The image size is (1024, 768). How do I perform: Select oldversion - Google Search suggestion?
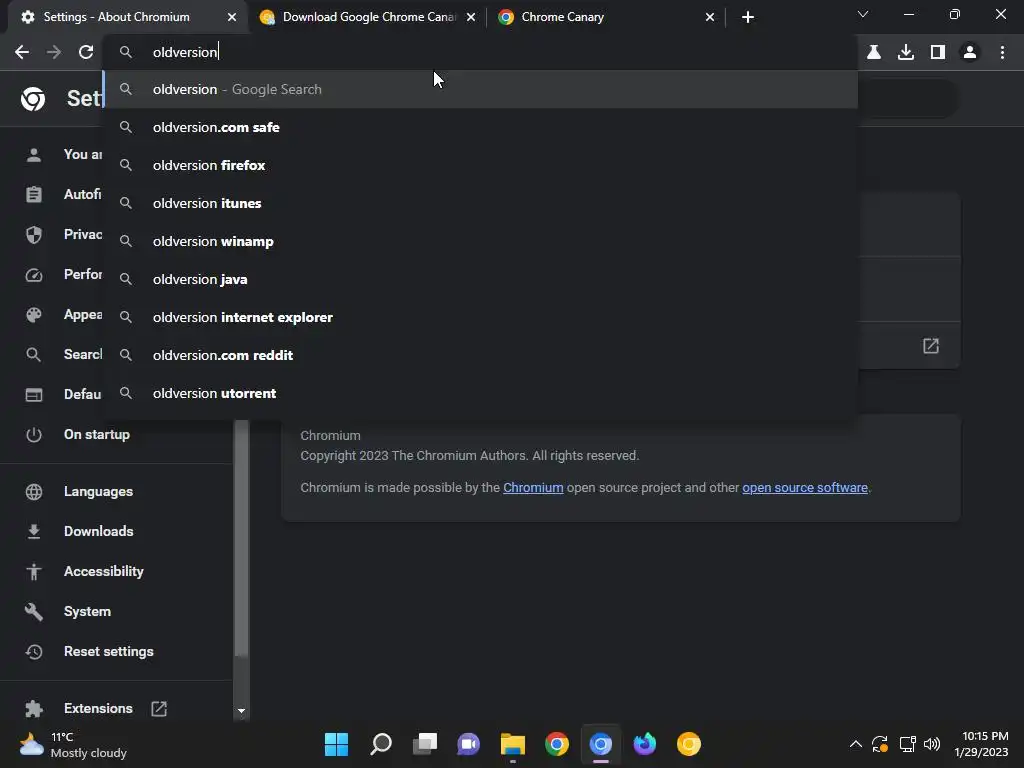[480, 89]
